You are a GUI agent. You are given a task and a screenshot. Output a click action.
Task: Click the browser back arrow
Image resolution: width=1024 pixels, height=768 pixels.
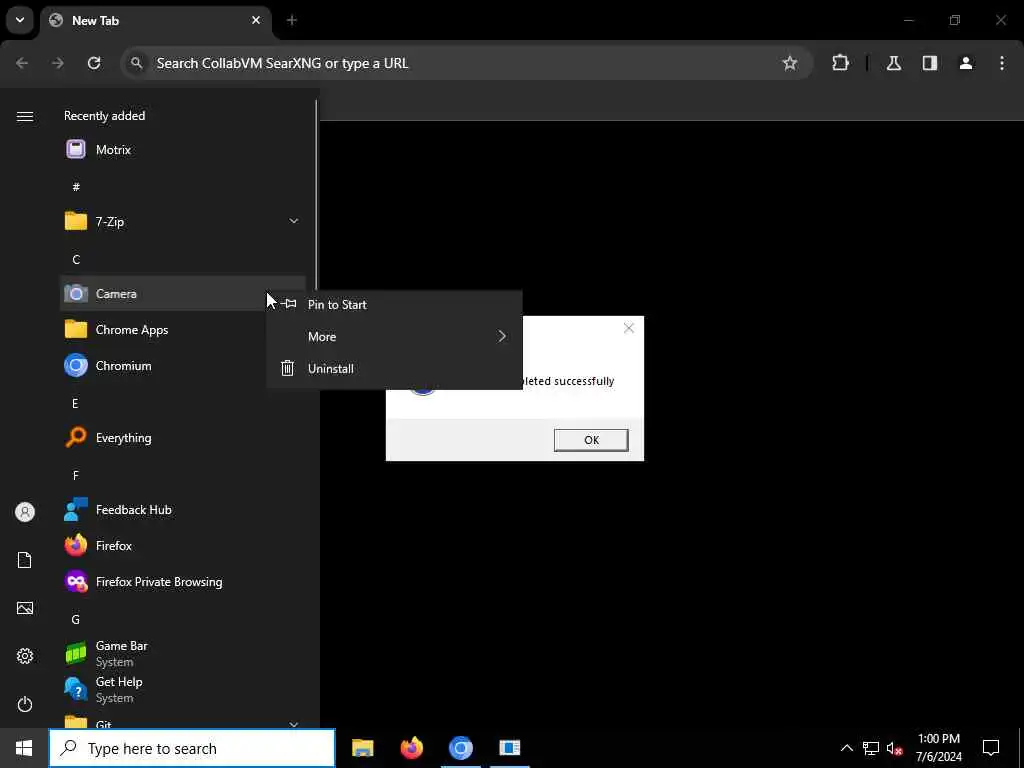(22, 63)
